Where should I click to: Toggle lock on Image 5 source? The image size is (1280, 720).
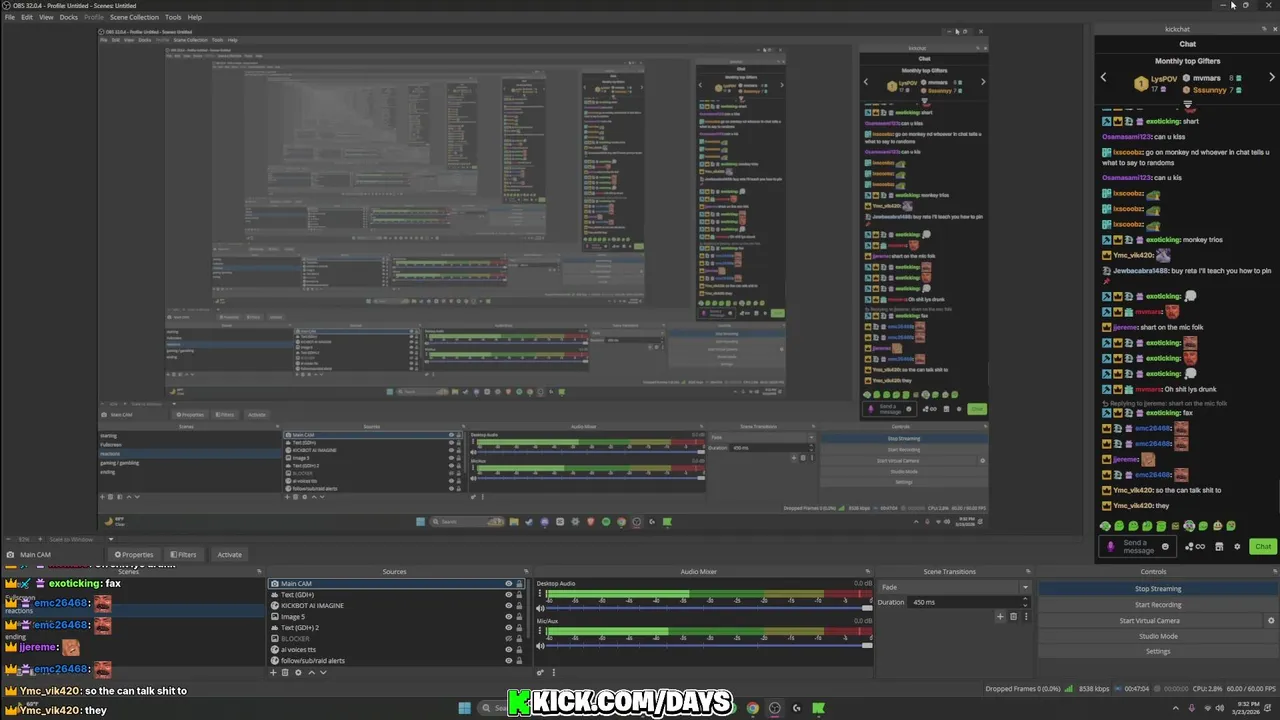(x=519, y=617)
